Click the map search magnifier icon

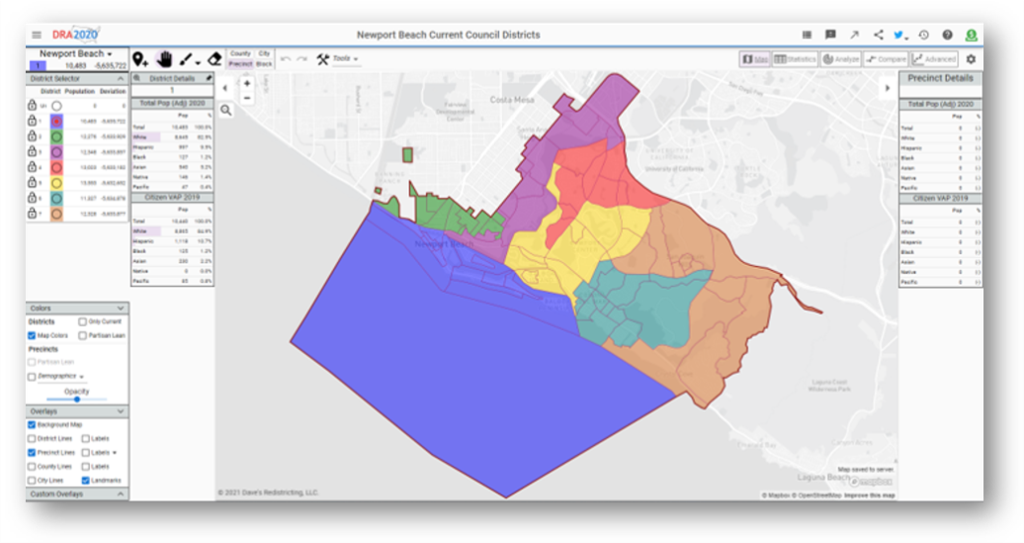coord(227,110)
